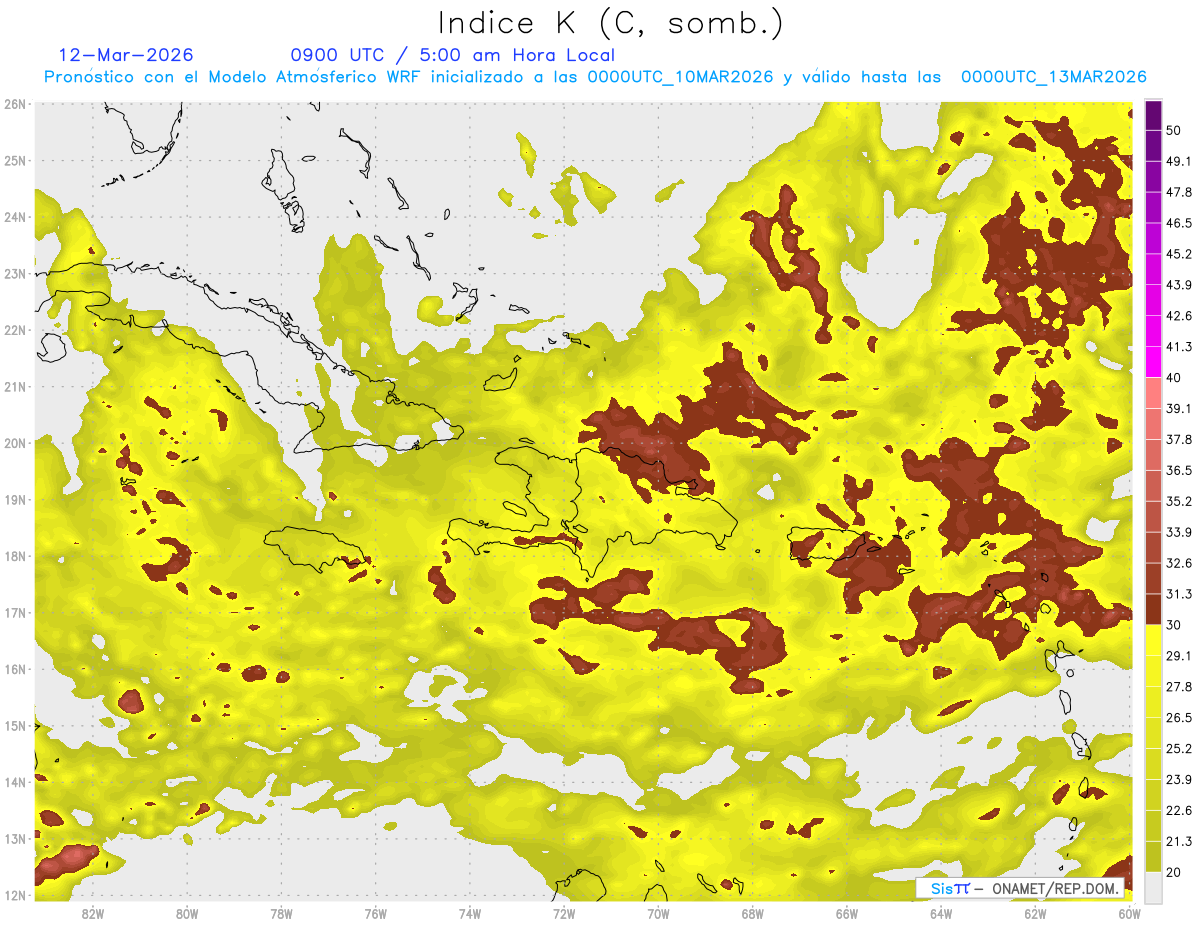Click the colorbar value '33.9'
This screenshot has width=1200, height=927.
[1179, 532]
